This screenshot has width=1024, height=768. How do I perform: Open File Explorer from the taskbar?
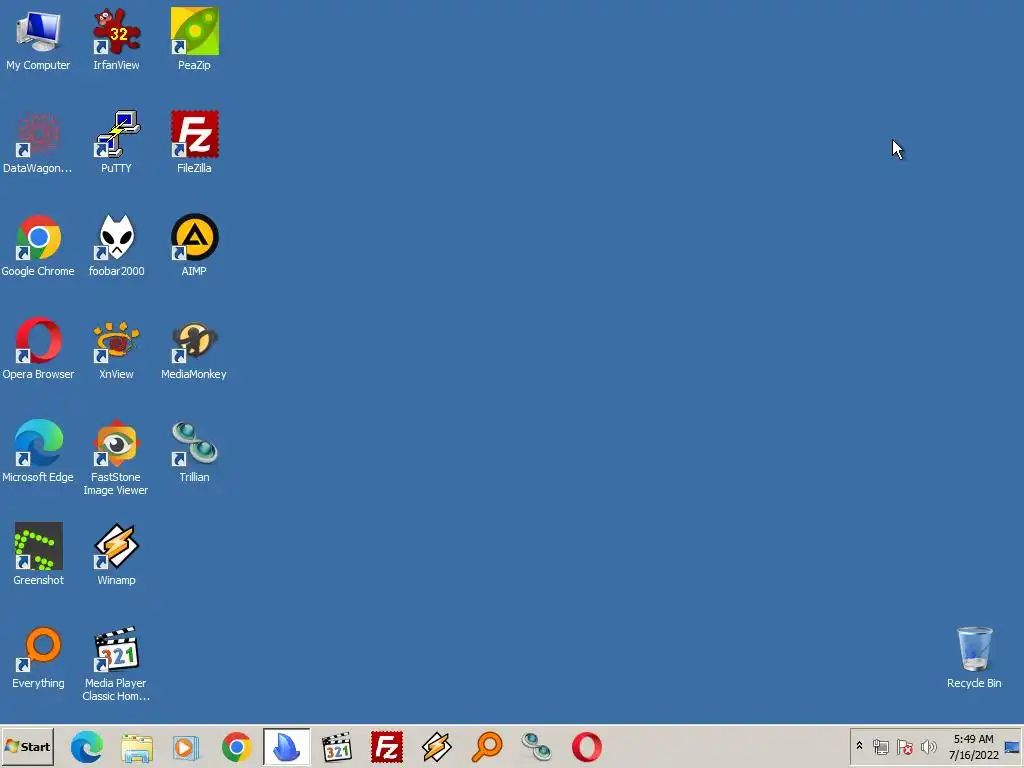pos(136,747)
